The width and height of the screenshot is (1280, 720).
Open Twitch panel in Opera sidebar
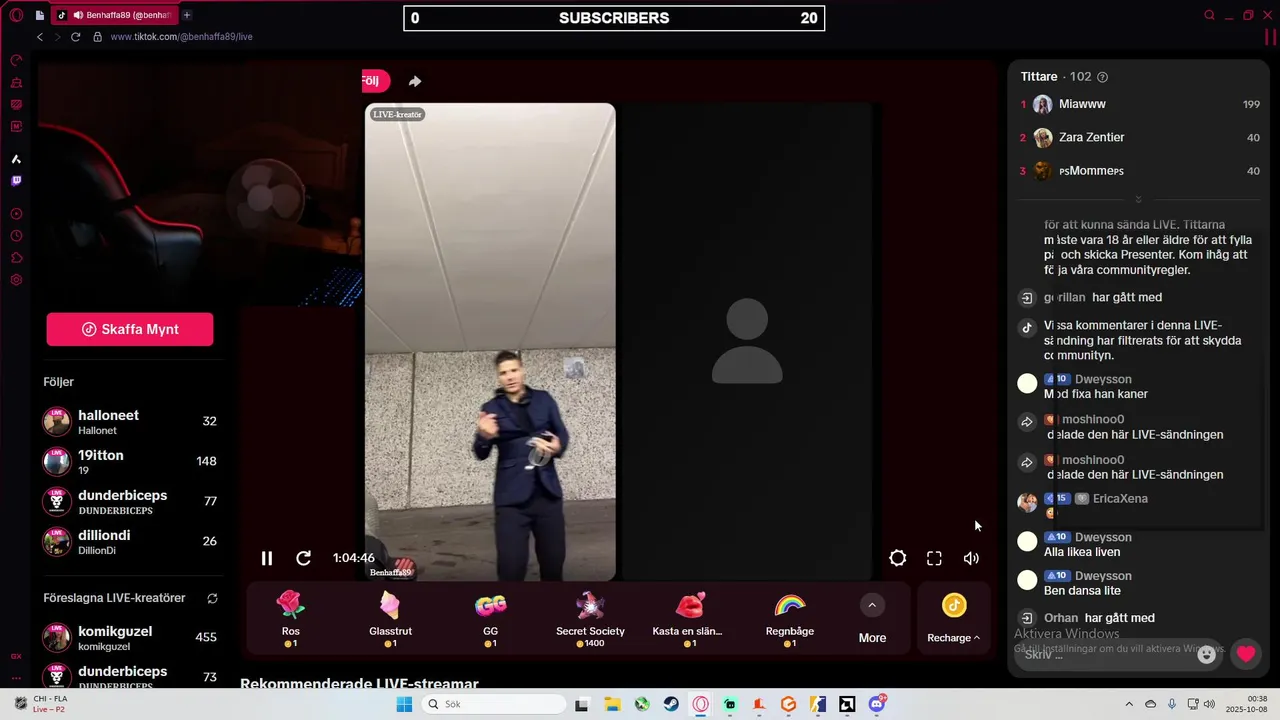pyautogui.click(x=16, y=181)
